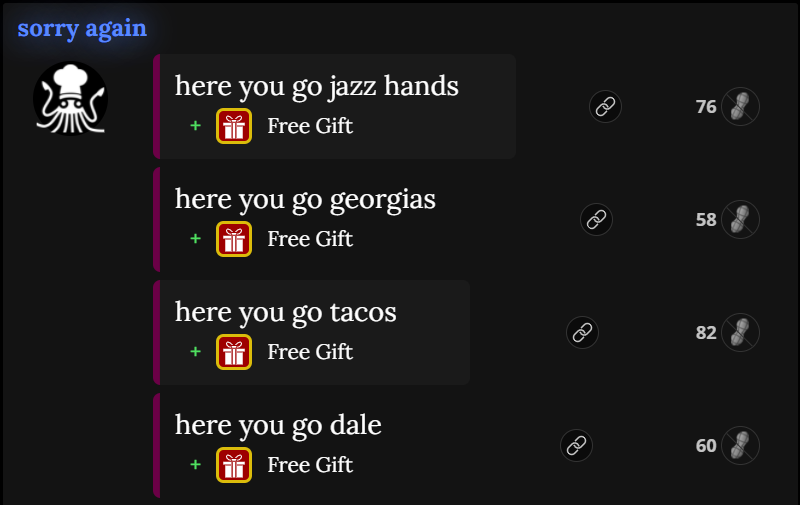Click the peanut icon beside 60

click(740, 445)
